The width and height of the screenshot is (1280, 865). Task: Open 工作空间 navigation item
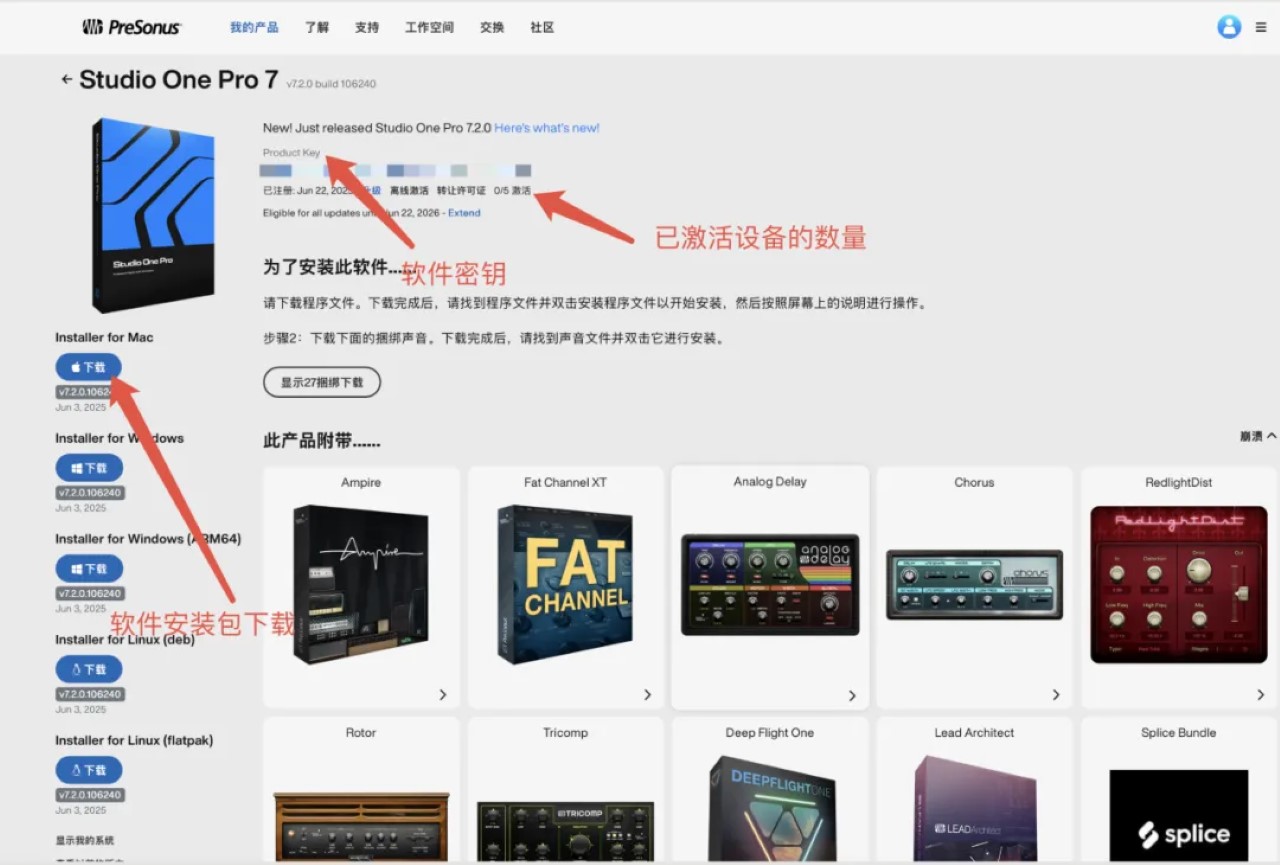pyautogui.click(x=429, y=28)
